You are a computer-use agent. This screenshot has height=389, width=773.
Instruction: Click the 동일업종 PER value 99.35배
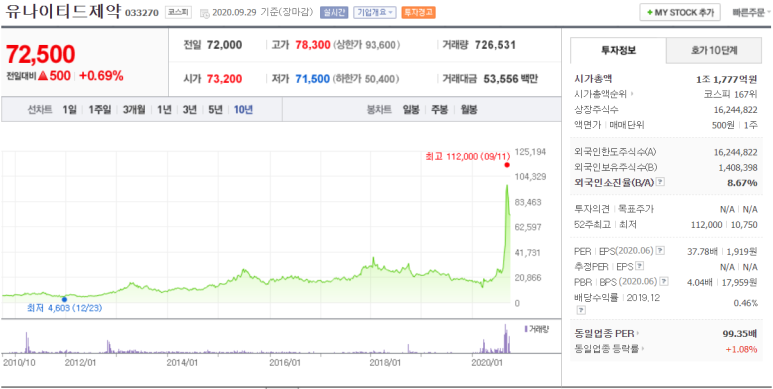(740, 334)
